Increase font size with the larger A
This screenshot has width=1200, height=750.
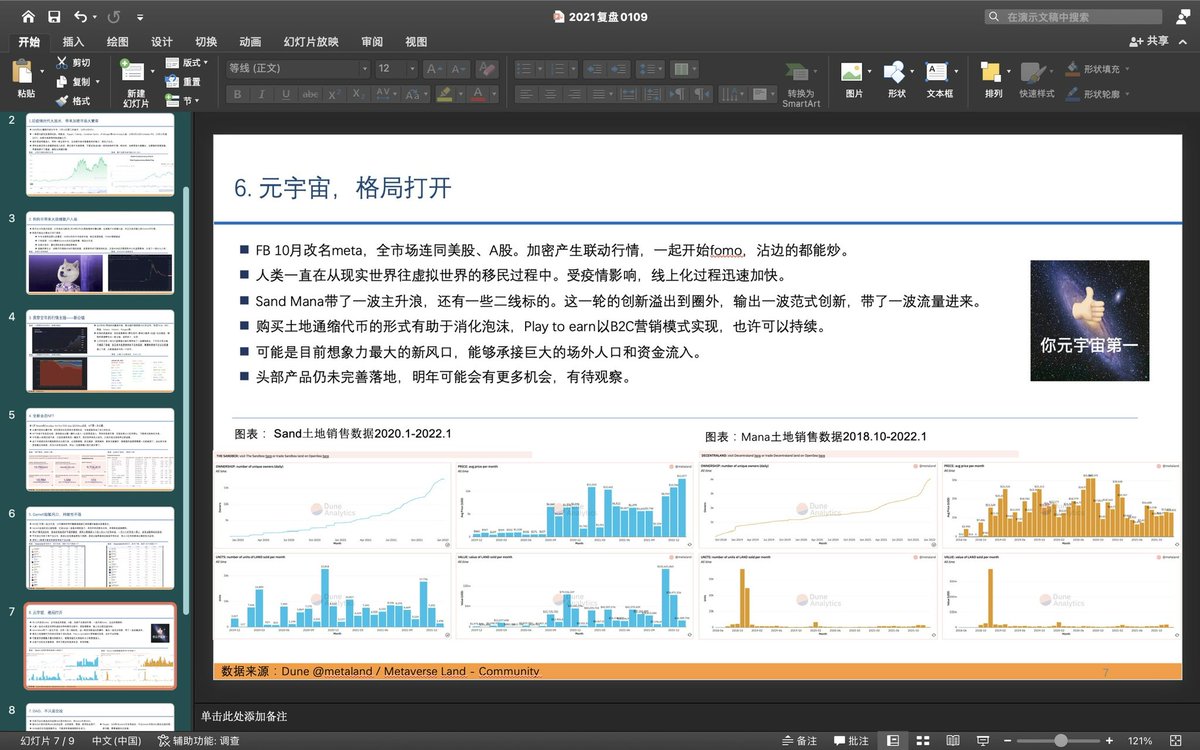(x=435, y=69)
